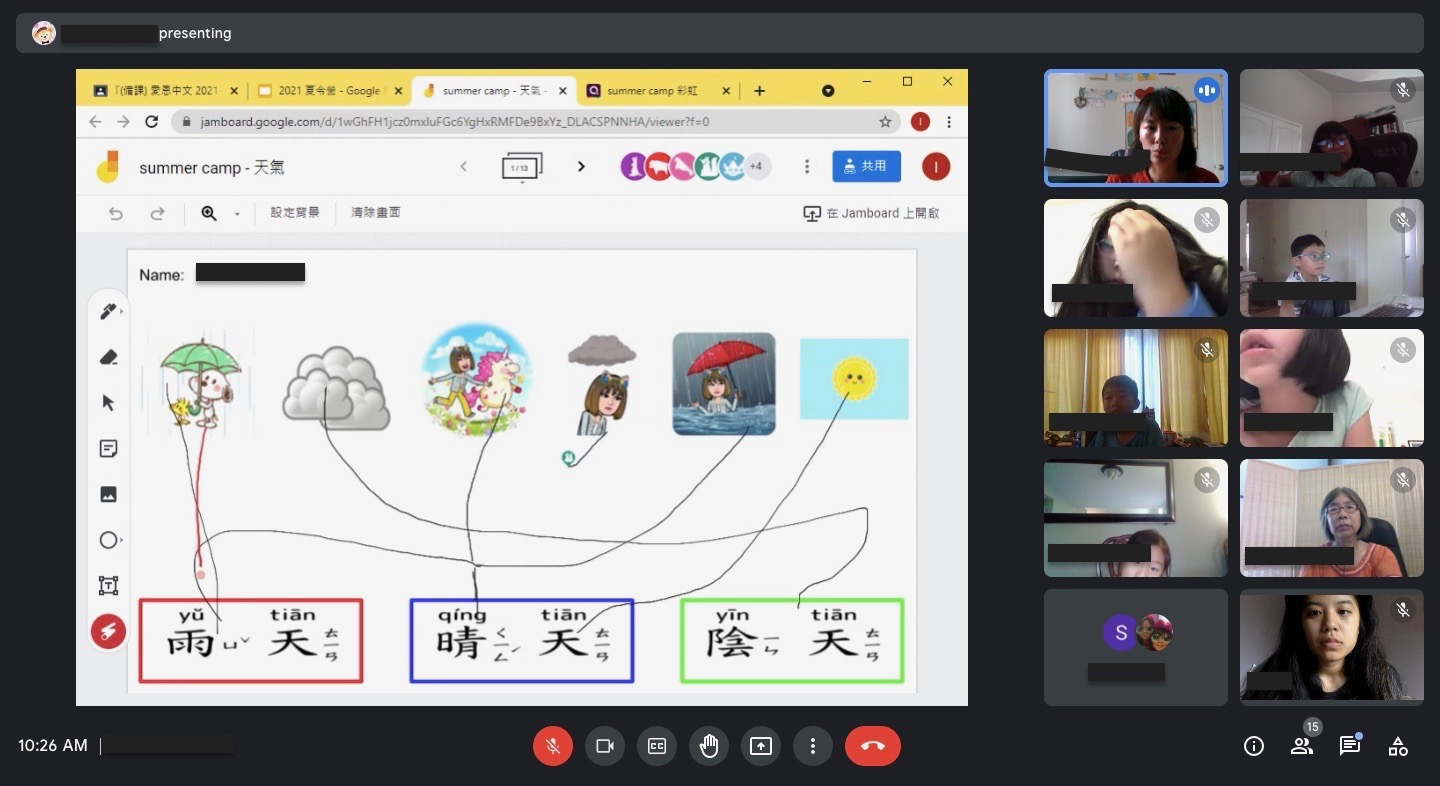Click the Undo arrow in Jamboard

click(116, 213)
